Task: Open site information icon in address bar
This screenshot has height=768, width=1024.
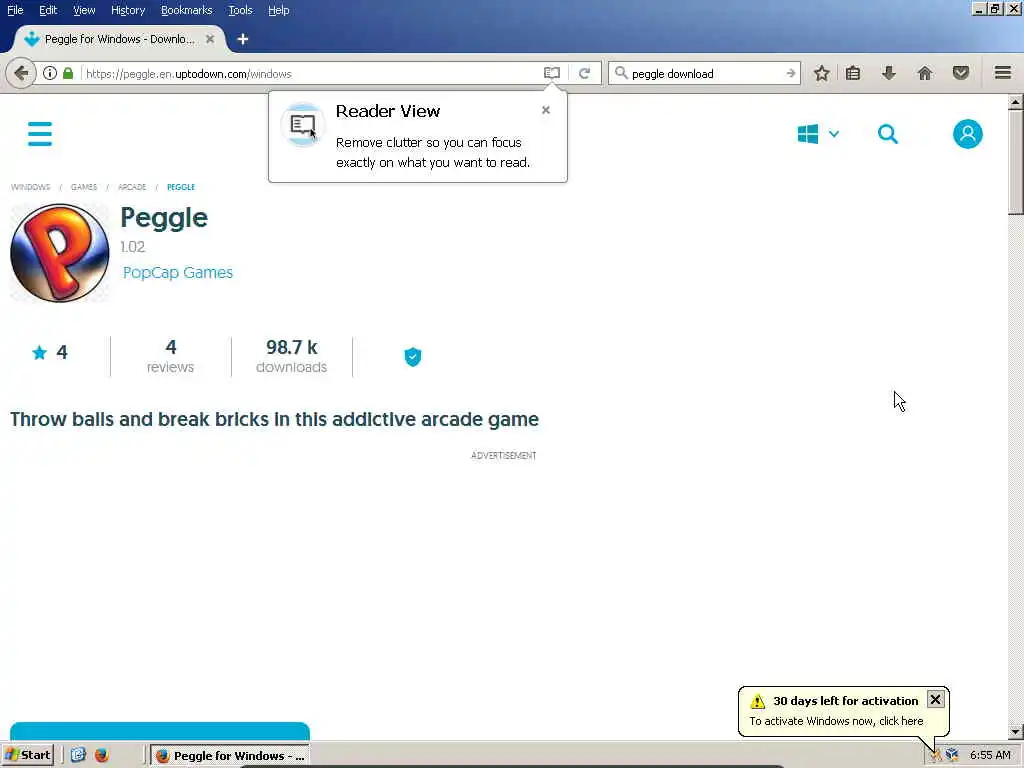Action: pos(50,73)
